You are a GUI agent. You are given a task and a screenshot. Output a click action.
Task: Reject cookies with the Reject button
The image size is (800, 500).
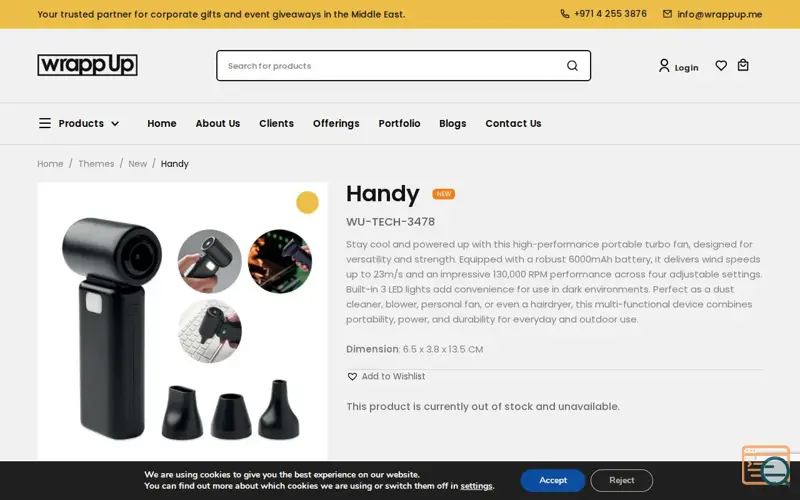(621, 480)
